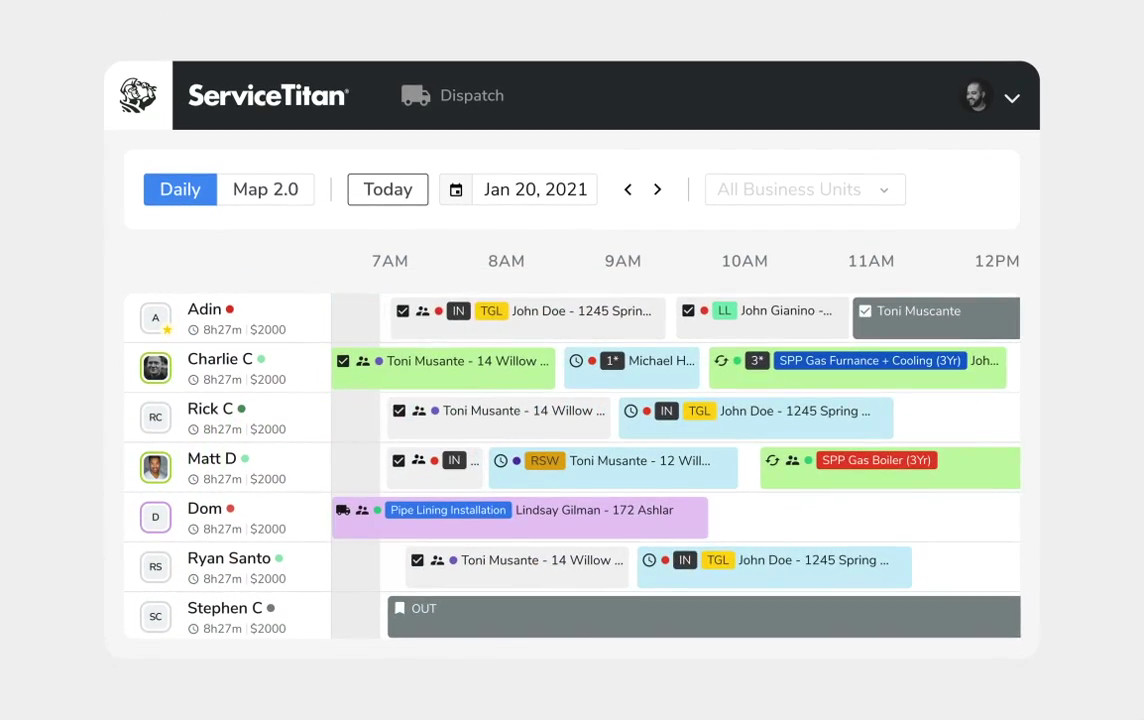This screenshot has width=1144, height=720.
Task: Click the LL tag on John Gianino job
Action: pos(724,311)
